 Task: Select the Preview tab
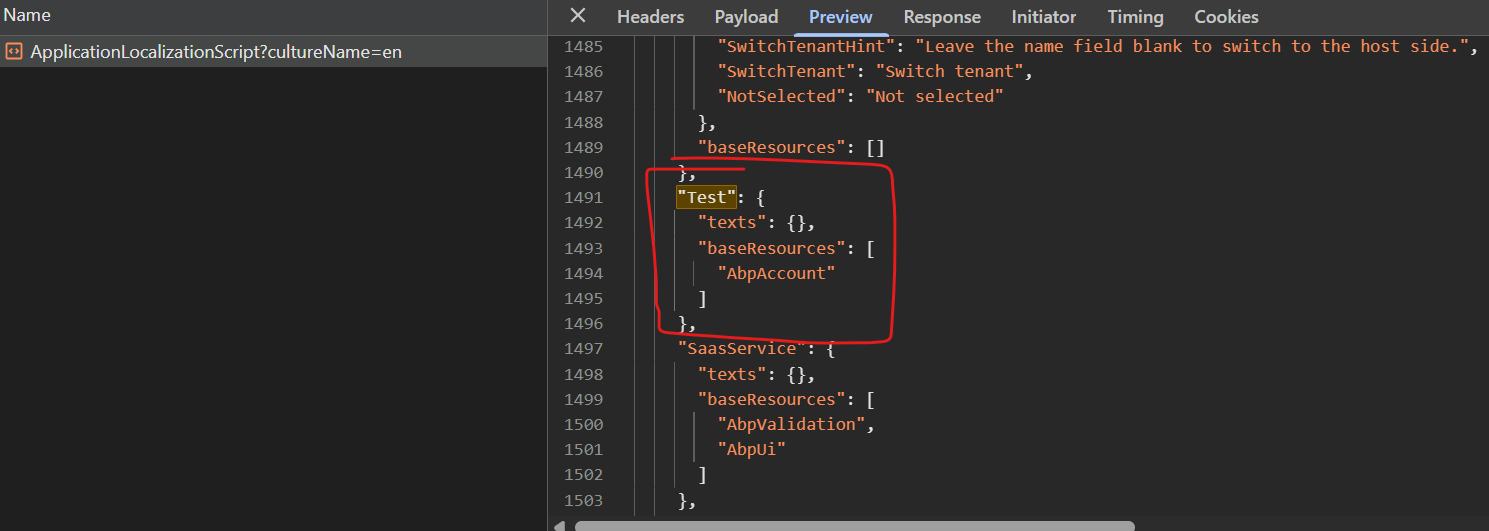coord(840,17)
